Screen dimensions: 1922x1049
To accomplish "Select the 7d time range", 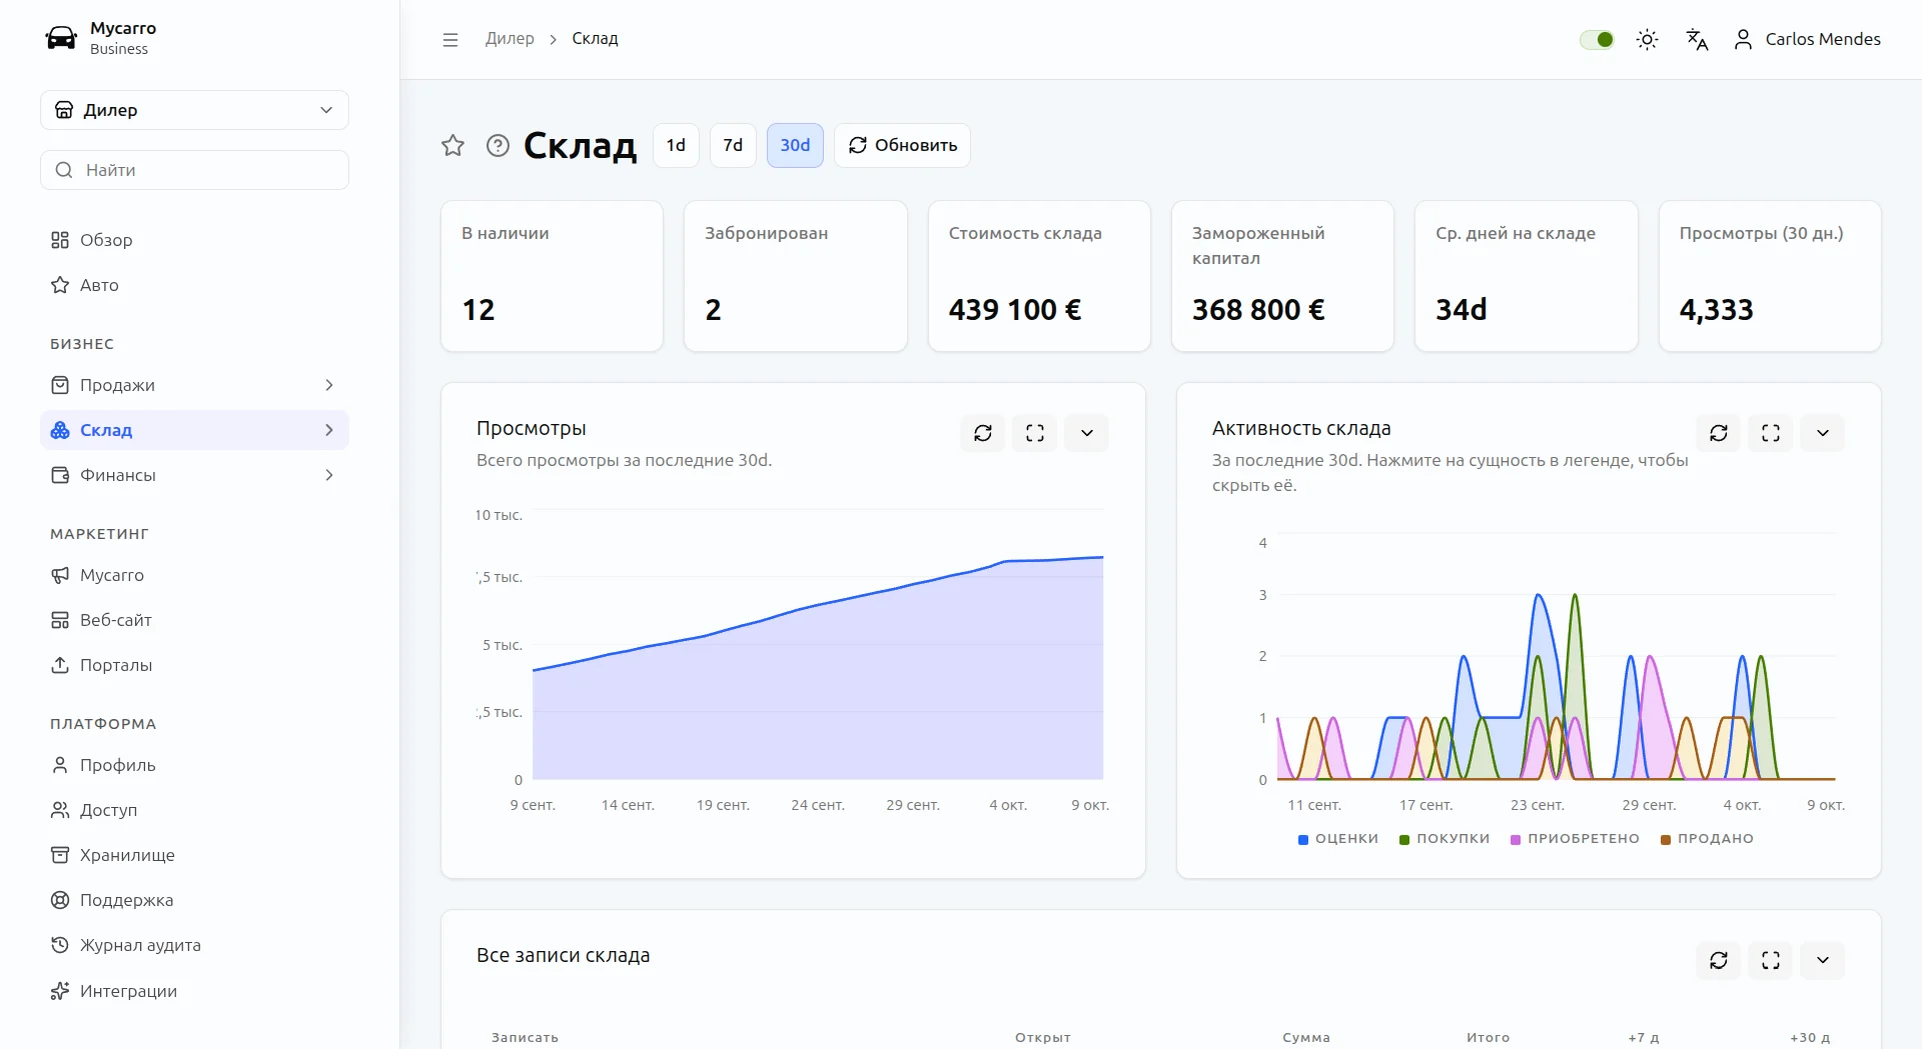I will click(733, 146).
